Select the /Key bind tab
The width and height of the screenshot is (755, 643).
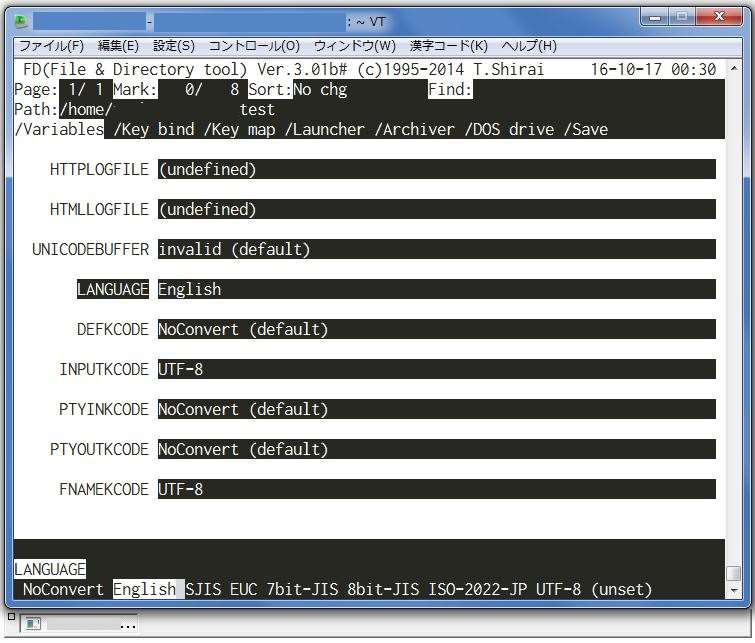(154, 130)
